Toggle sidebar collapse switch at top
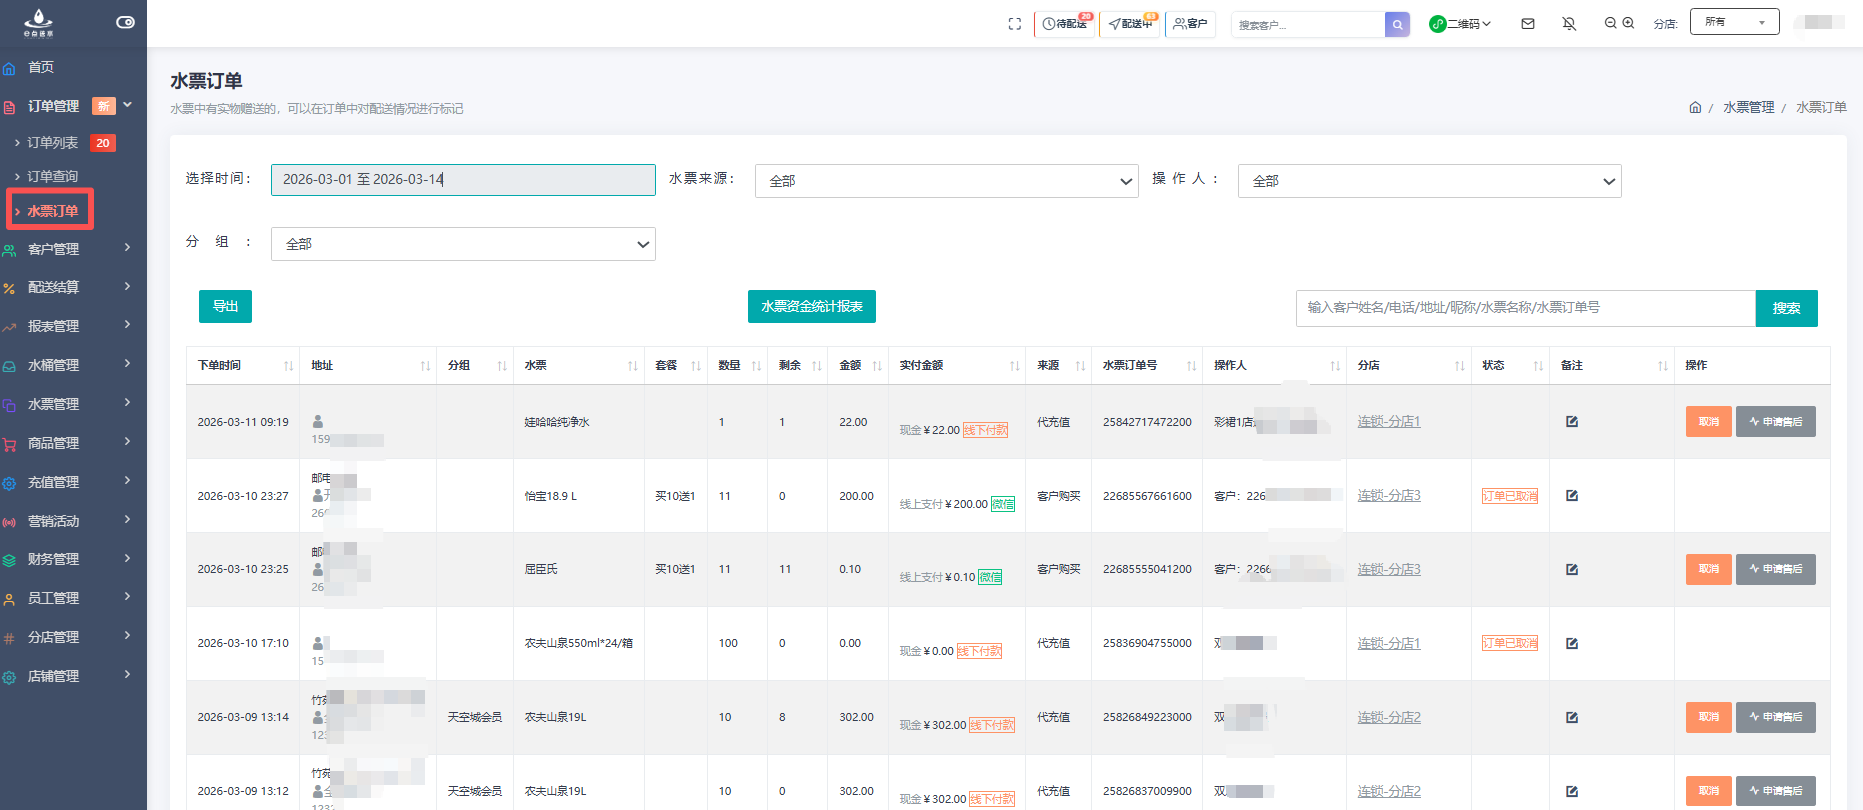The height and width of the screenshot is (810, 1863). tap(125, 22)
